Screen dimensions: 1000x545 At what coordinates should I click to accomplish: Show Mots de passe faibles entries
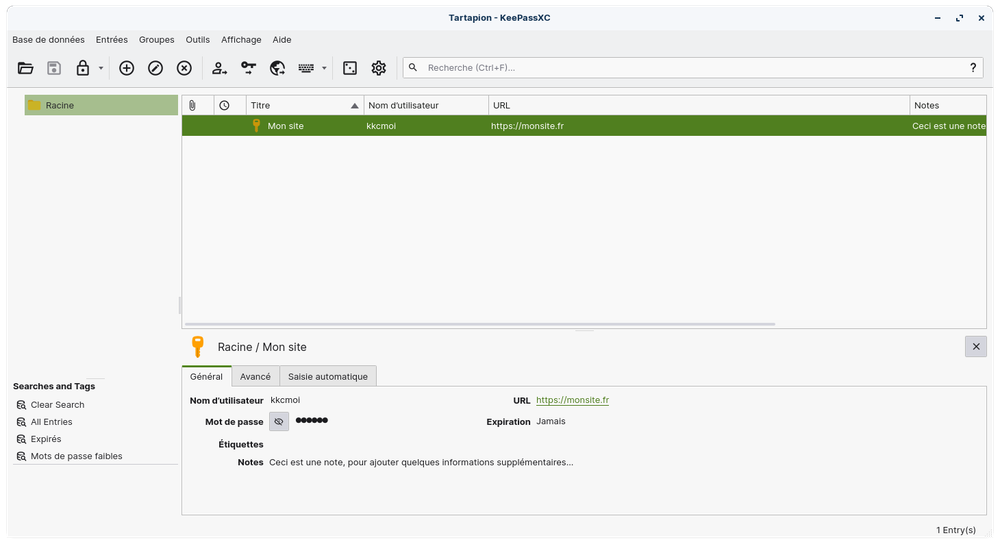click(x=76, y=456)
